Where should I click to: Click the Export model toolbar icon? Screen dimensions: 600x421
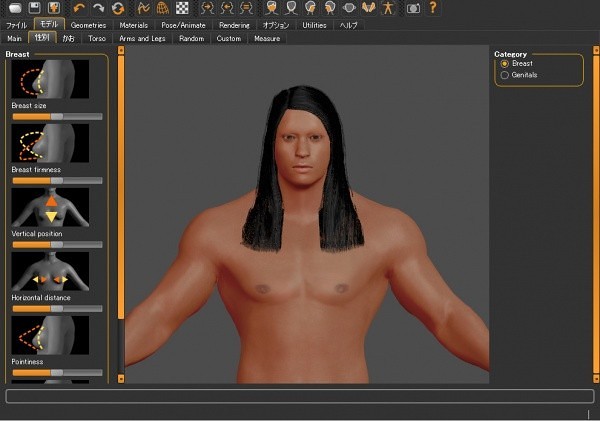[x=54, y=8]
